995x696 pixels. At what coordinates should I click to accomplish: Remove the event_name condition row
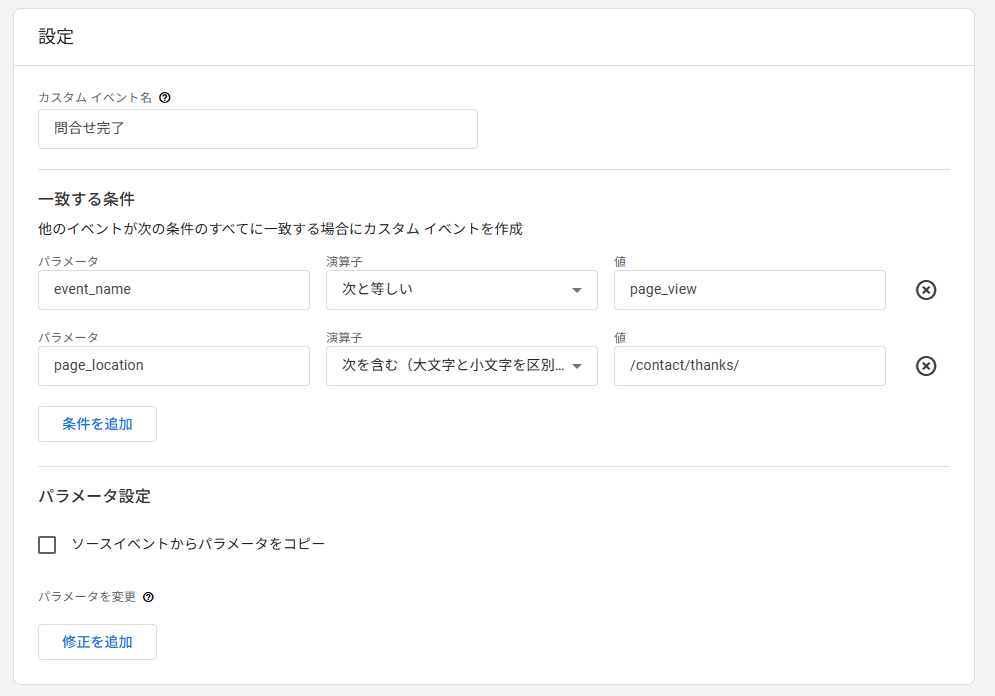(x=926, y=290)
